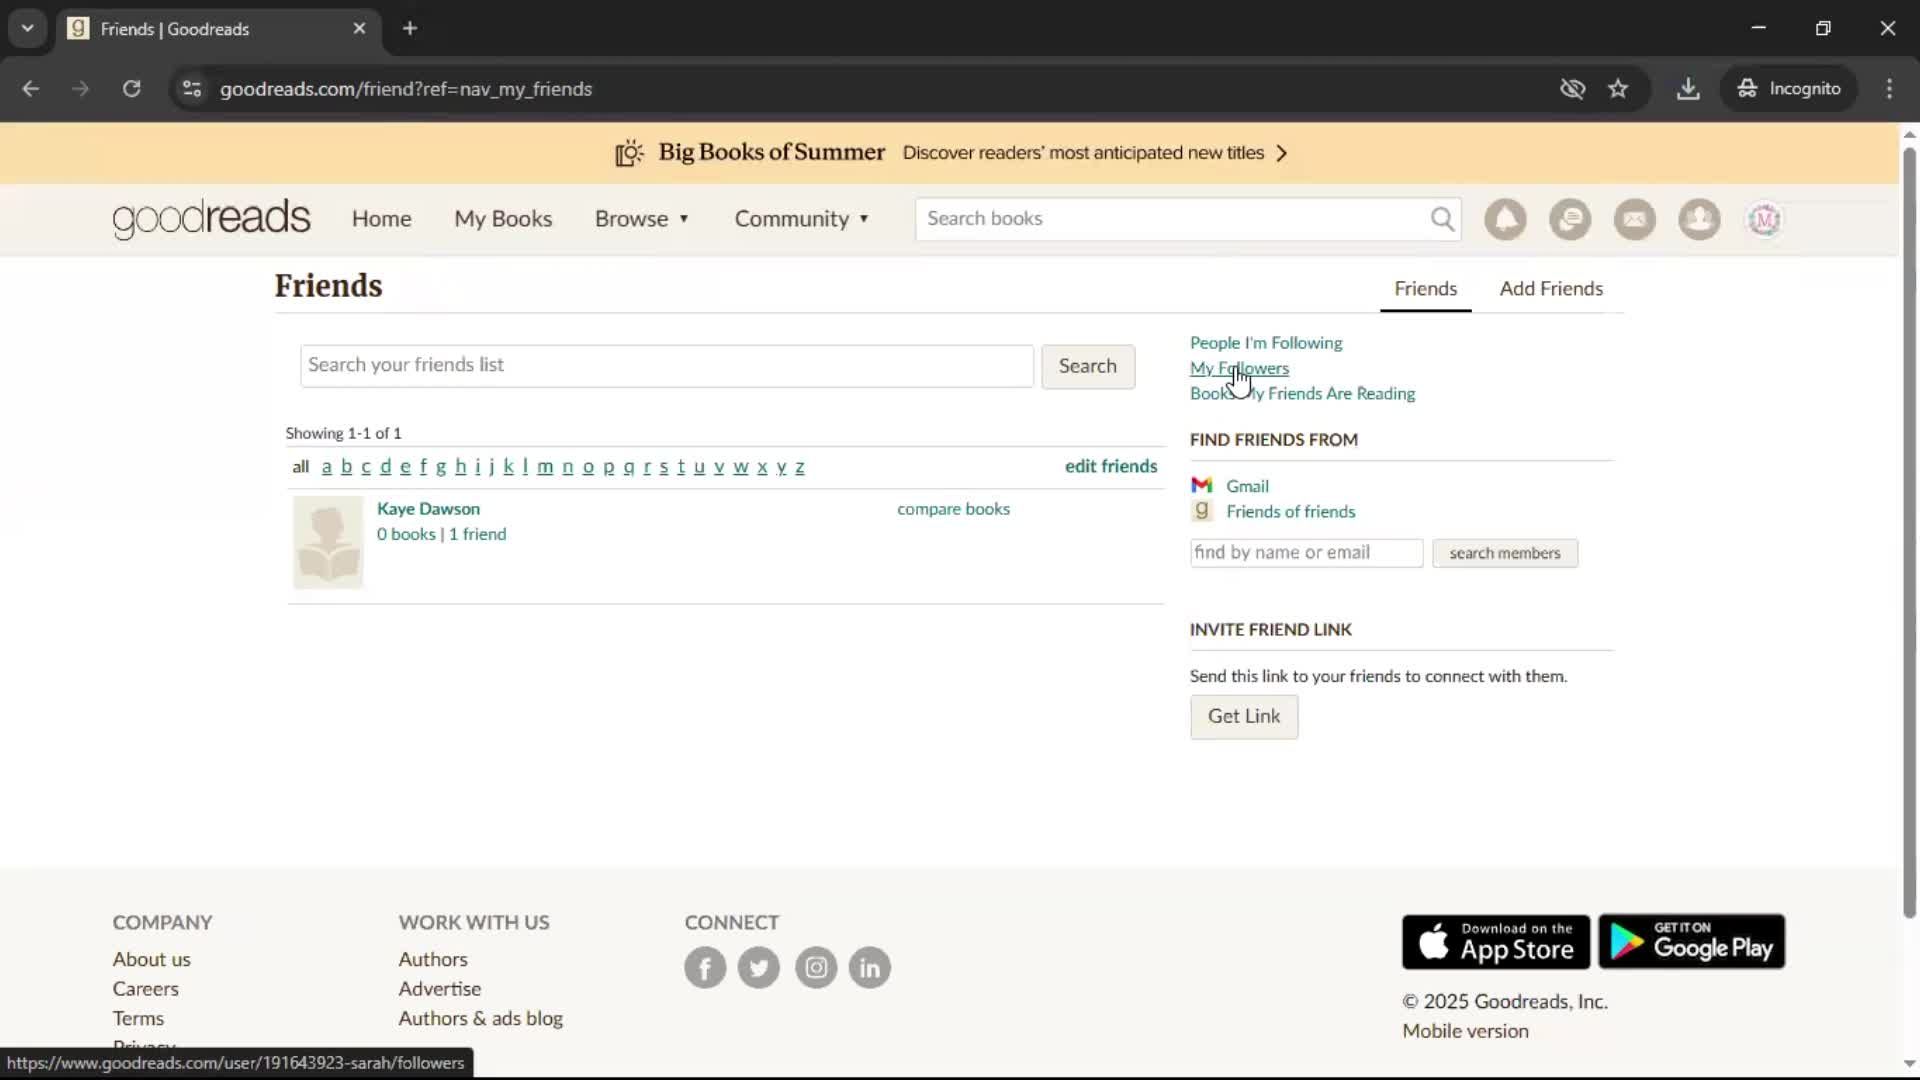Filter friends by 'all'
The height and width of the screenshot is (1080, 1920).
pos(300,467)
